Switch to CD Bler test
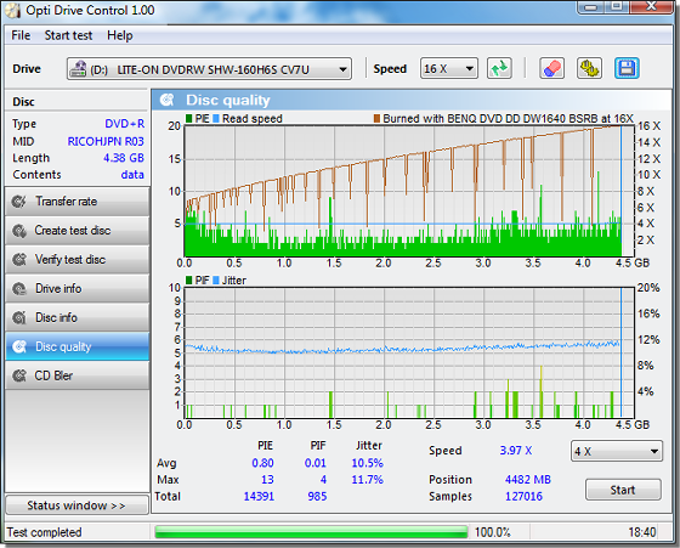The height and width of the screenshot is (548, 680). click(77, 376)
